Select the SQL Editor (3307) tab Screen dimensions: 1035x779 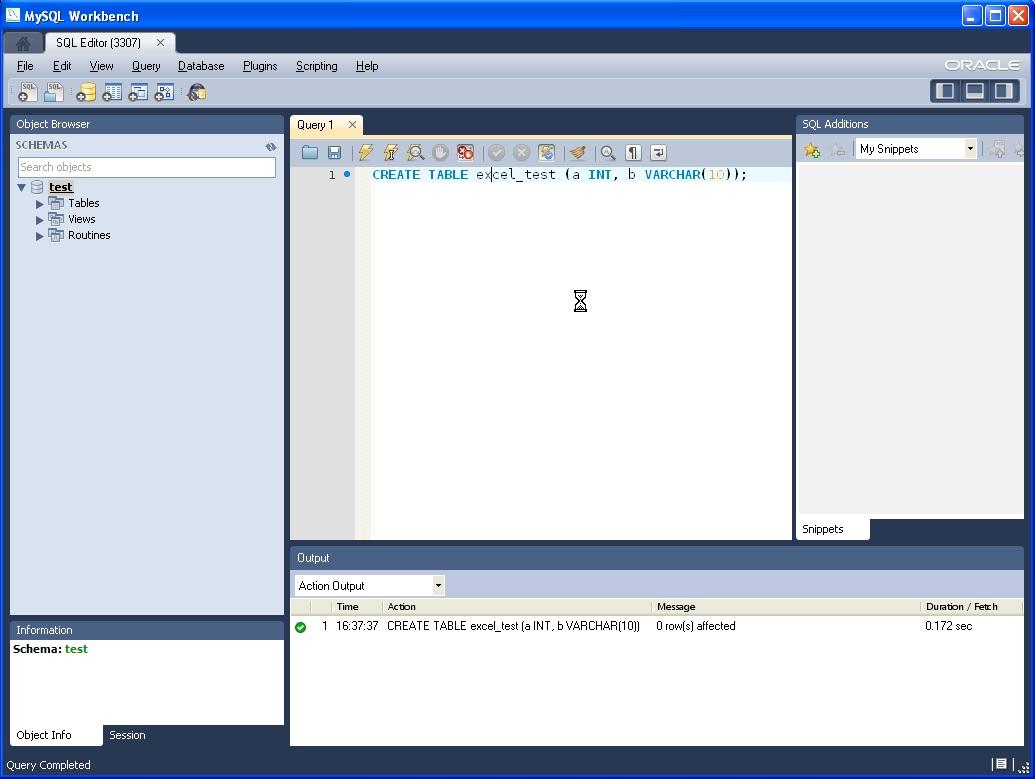click(98, 43)
